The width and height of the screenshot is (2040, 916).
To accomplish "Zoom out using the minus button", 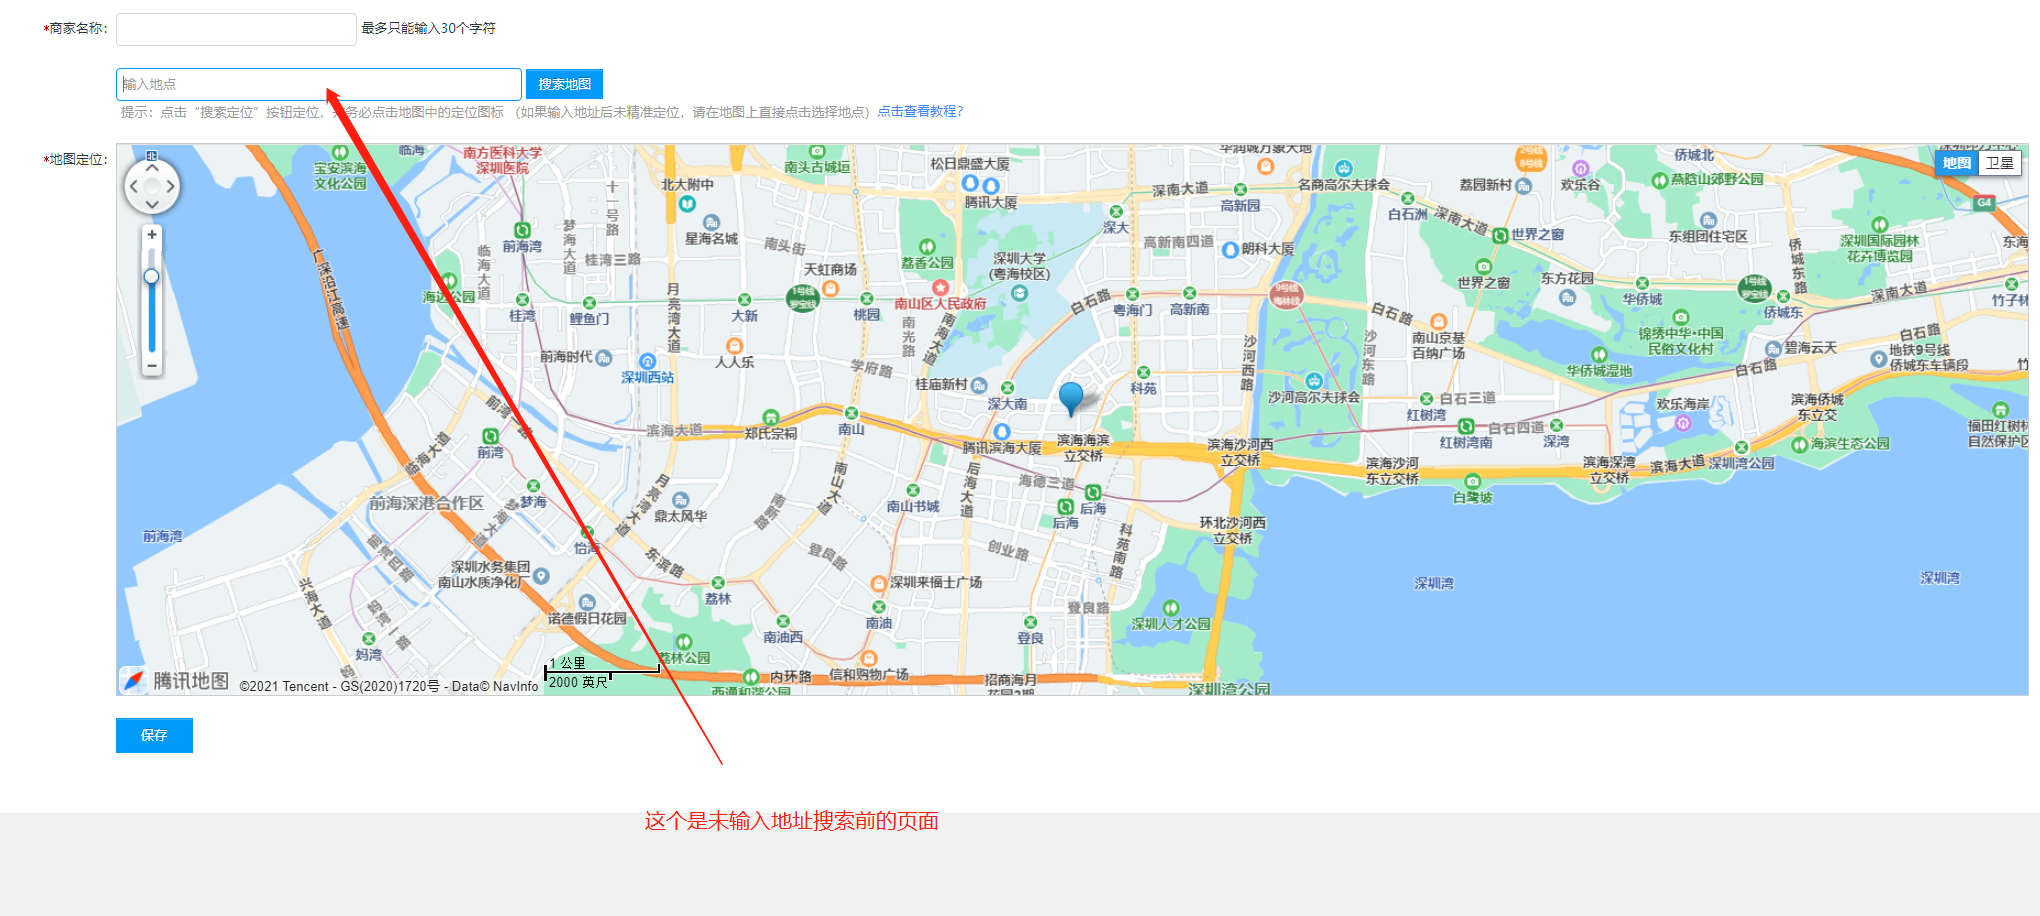I will pyautogui.click(x=152, y=366).
